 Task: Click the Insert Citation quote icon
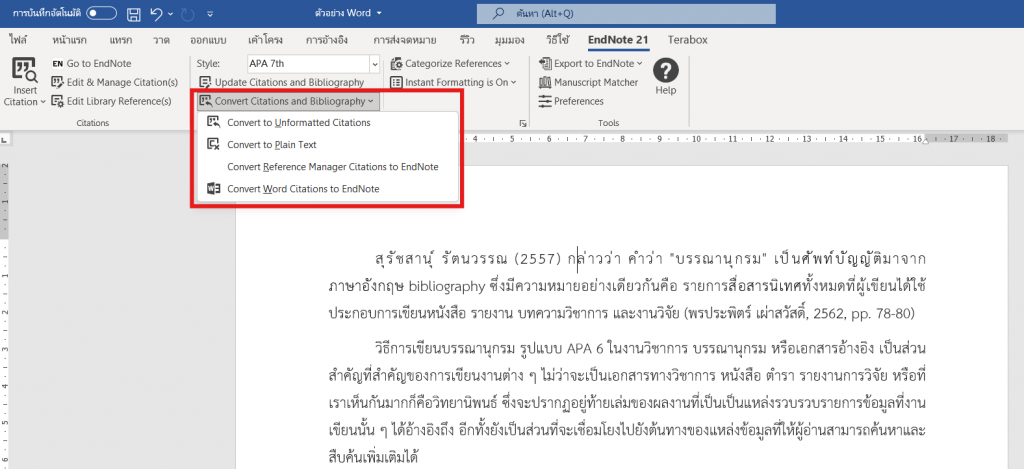tap(25, 70)
